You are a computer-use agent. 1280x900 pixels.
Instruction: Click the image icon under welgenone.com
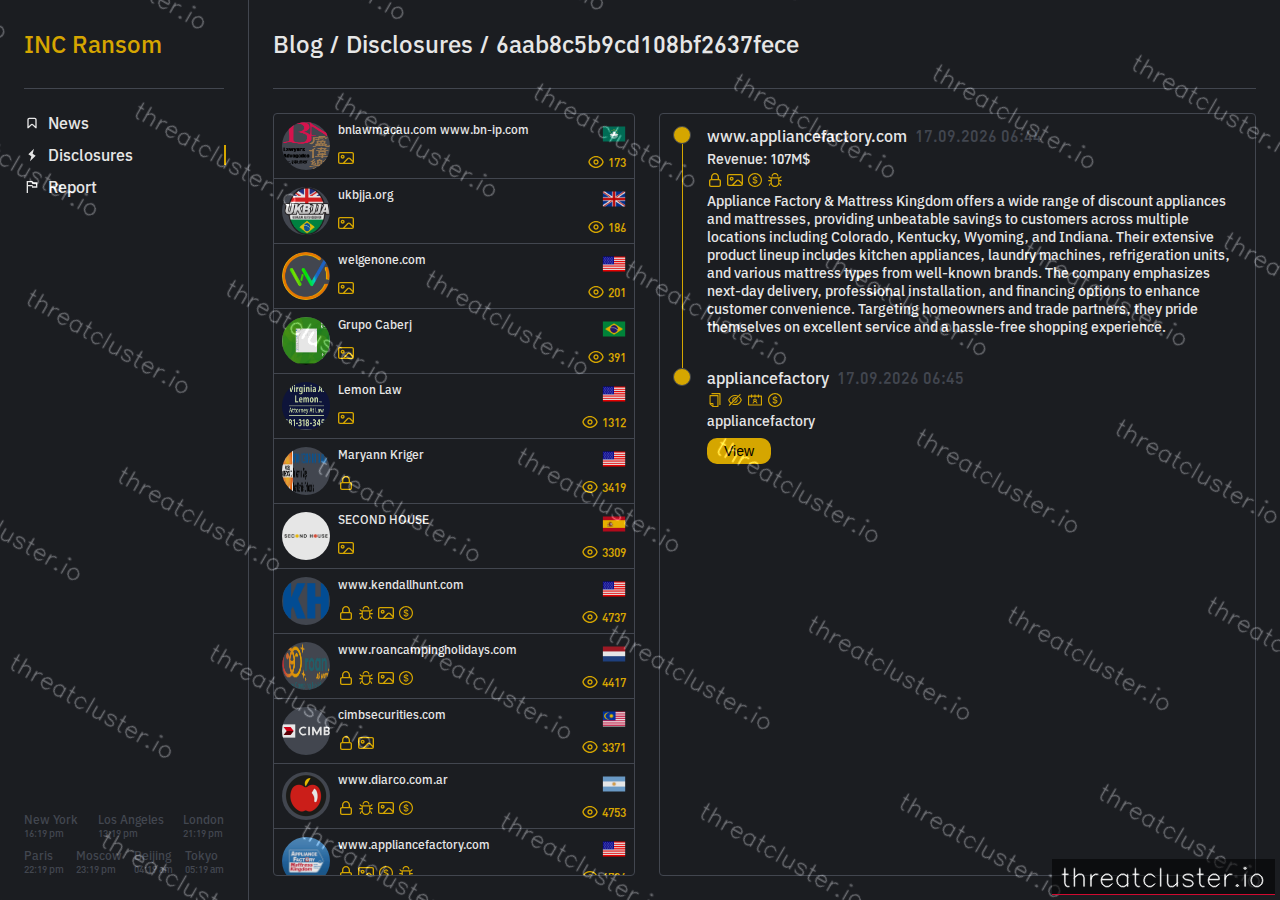coord(346,288)
